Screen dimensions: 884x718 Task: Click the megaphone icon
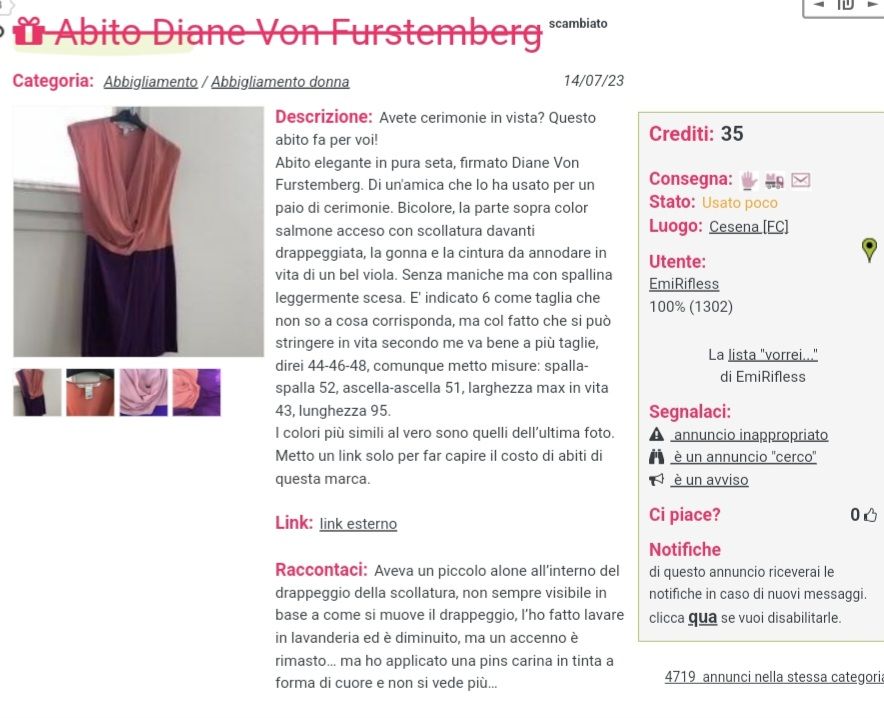coord(656,480)
